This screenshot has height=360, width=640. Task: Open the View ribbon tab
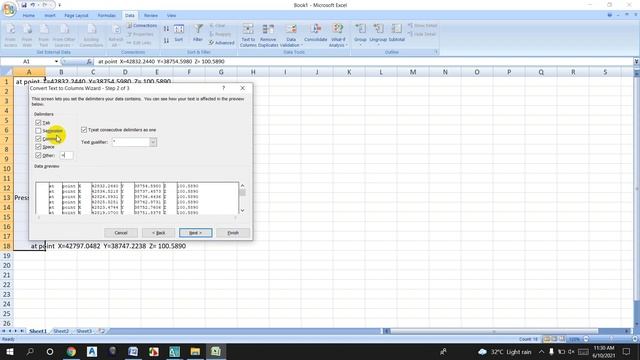pyautogui.click(x=171, y=16)
